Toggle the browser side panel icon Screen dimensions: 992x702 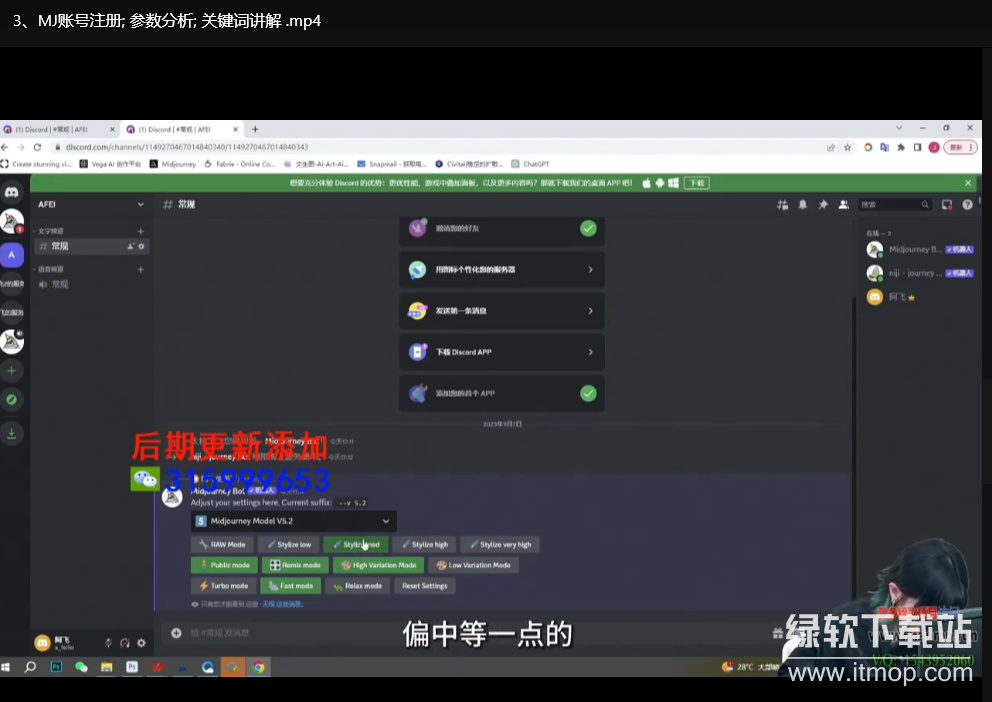pos(917,147)
